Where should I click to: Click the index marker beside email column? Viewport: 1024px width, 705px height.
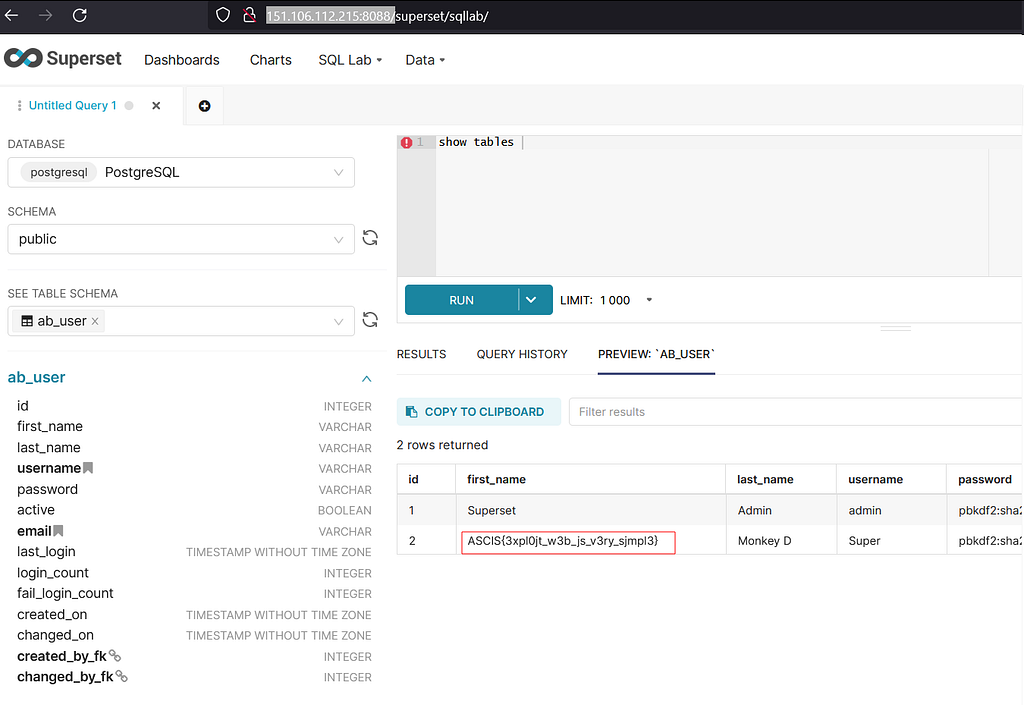click(58, 531)
